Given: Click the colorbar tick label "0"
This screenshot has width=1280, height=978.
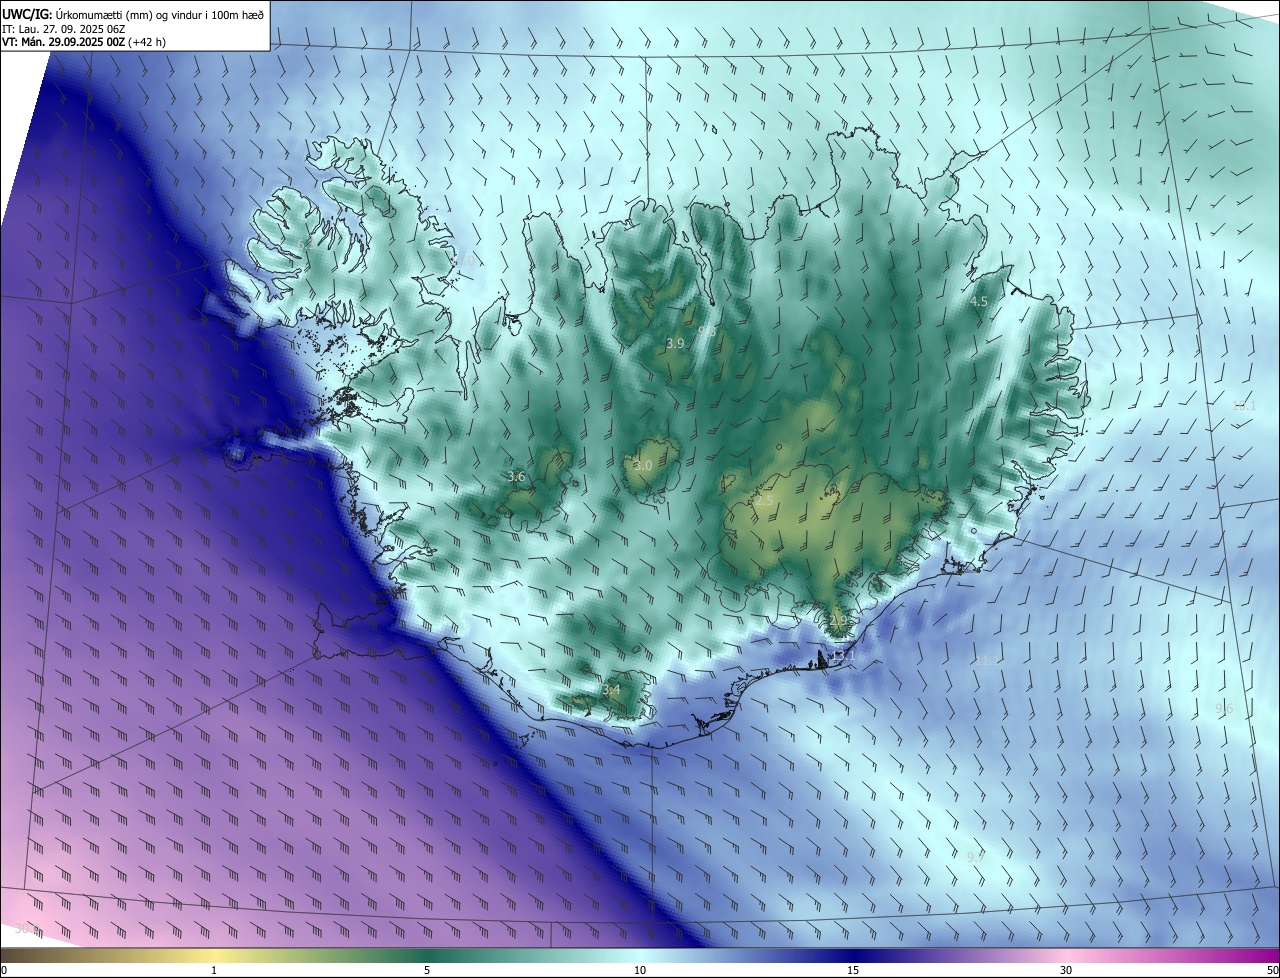Looking at the screenshot, I should 4,970.
